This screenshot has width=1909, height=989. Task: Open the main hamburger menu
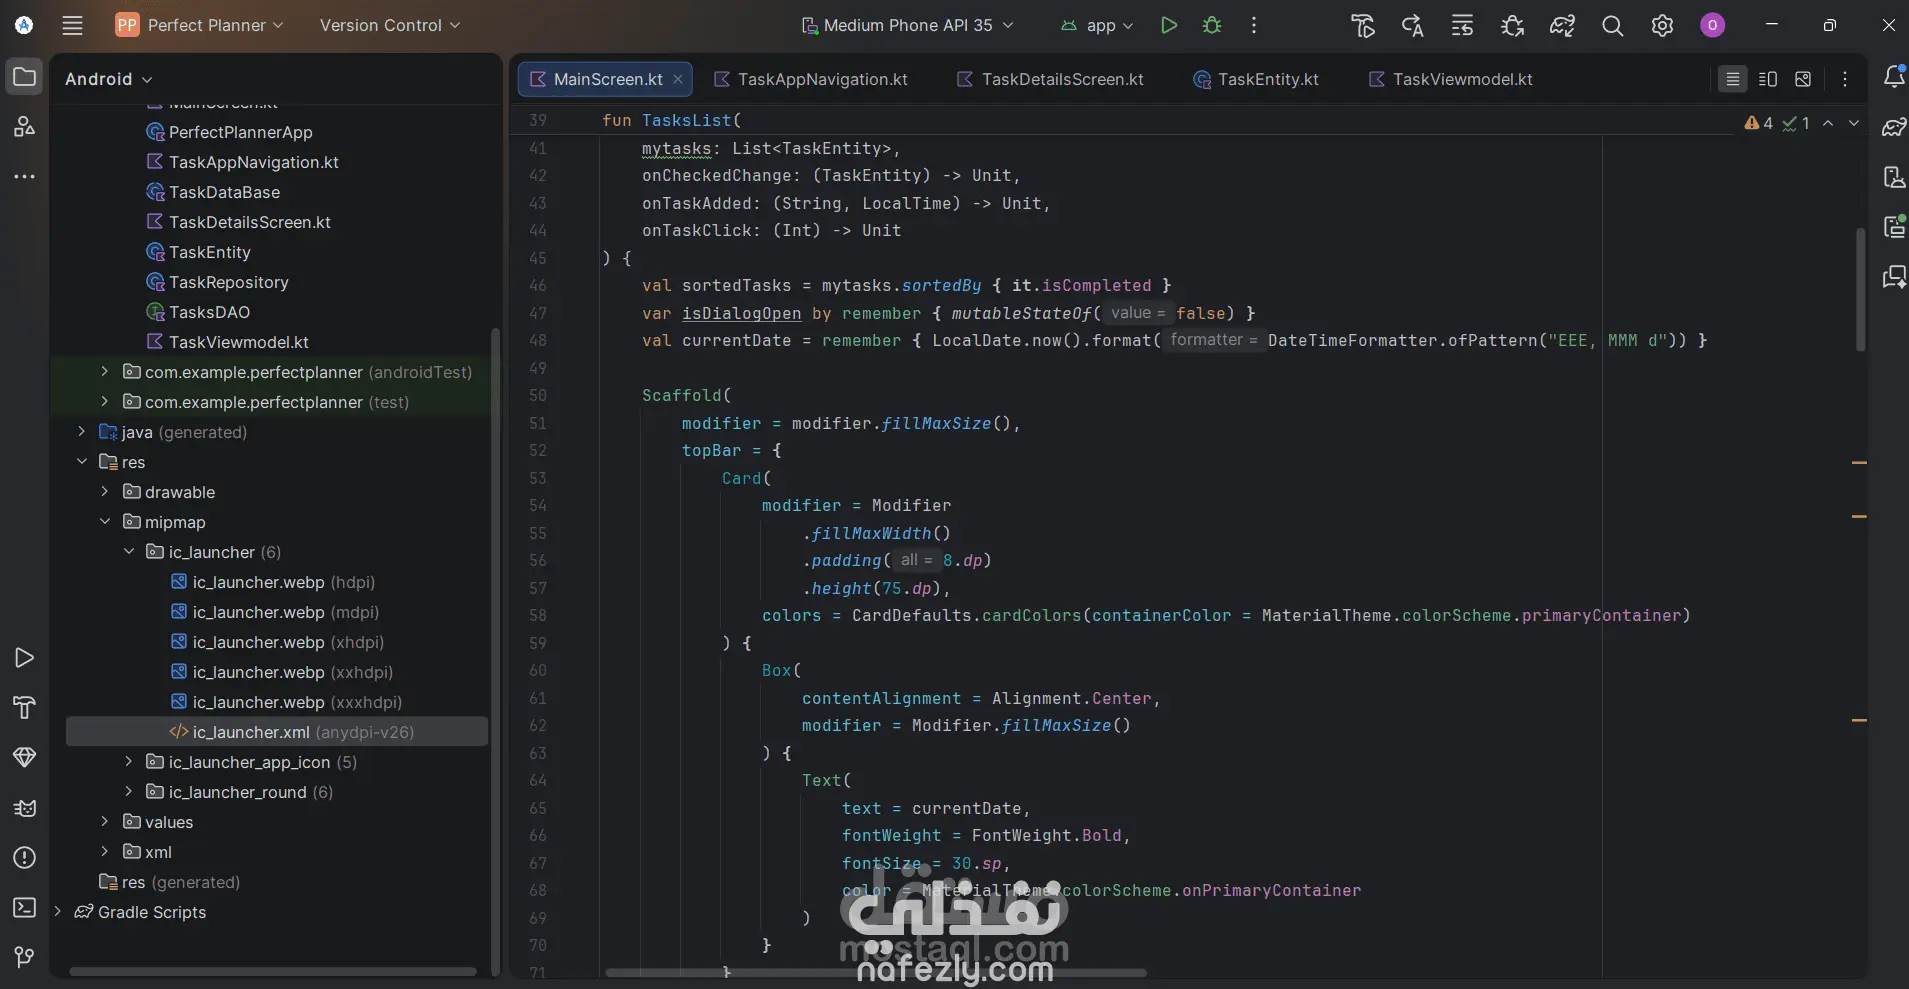[x=72, y=25]
